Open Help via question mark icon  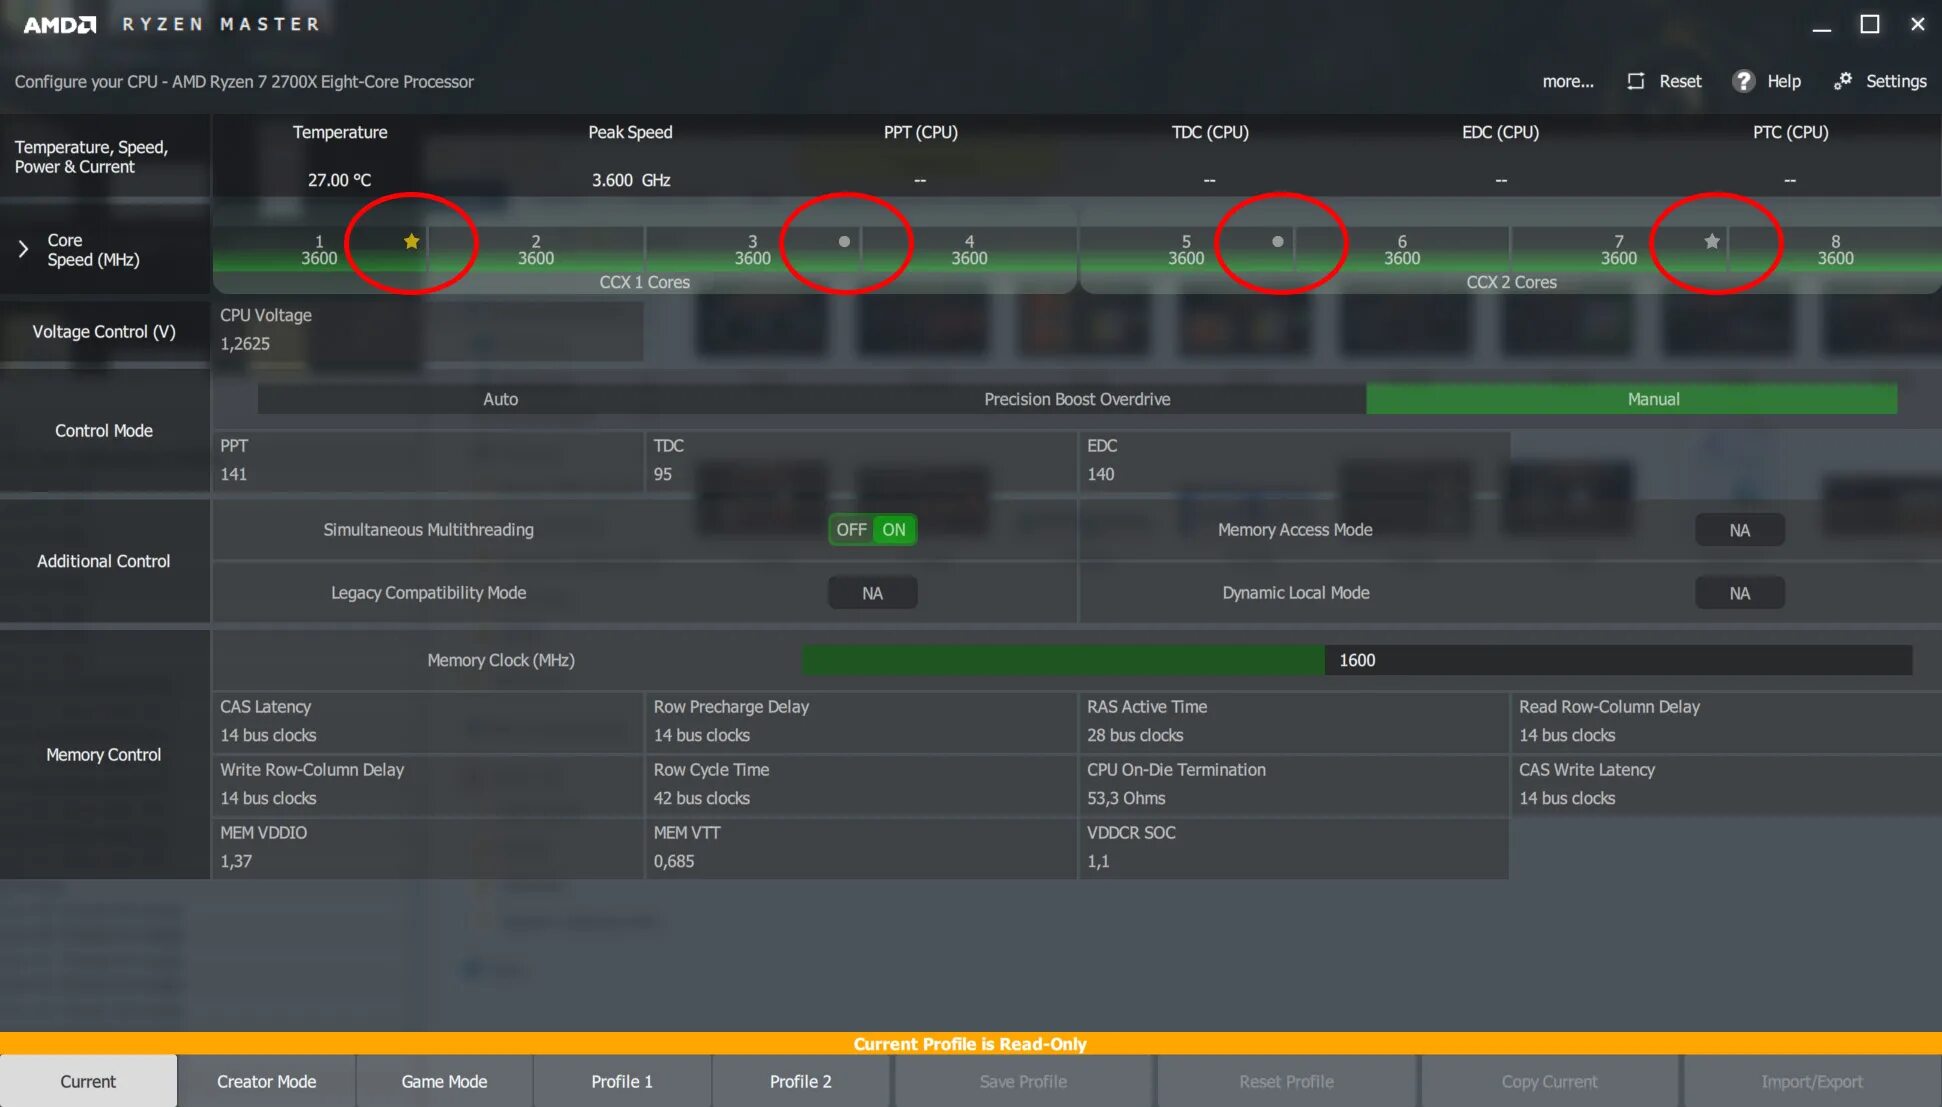1743,81
